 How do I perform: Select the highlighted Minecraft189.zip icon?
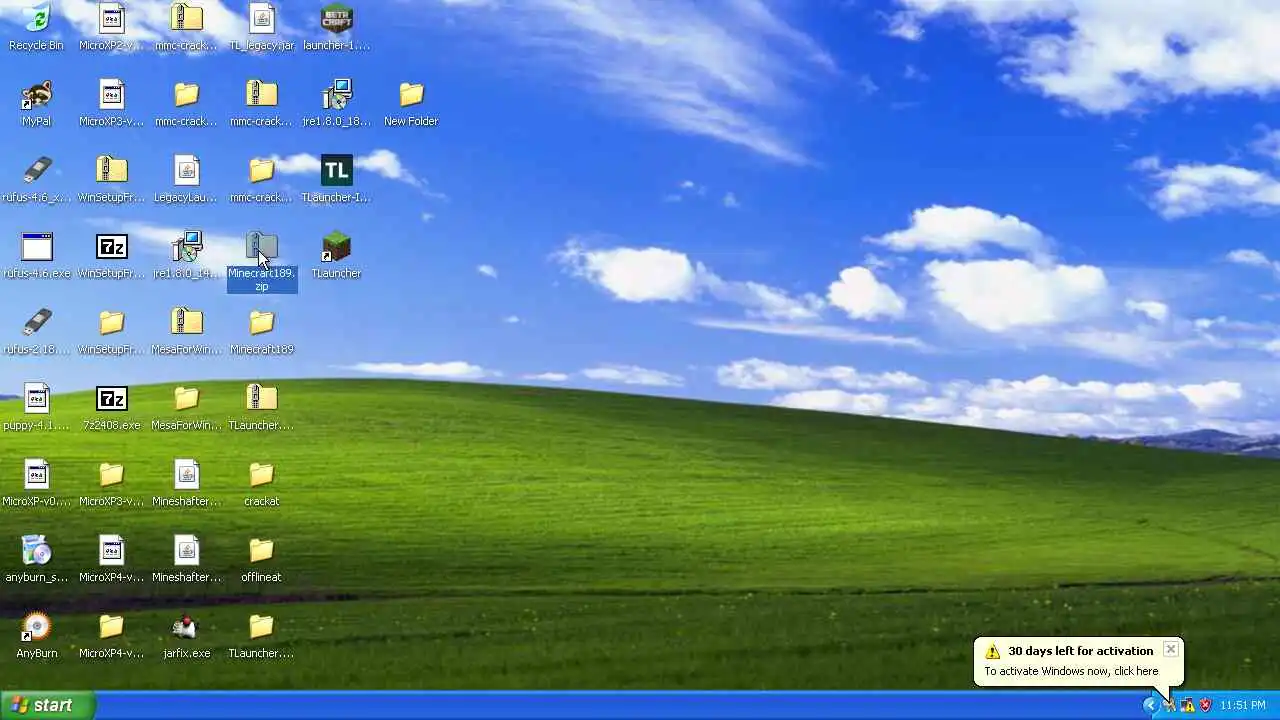(x=261, y=247)
